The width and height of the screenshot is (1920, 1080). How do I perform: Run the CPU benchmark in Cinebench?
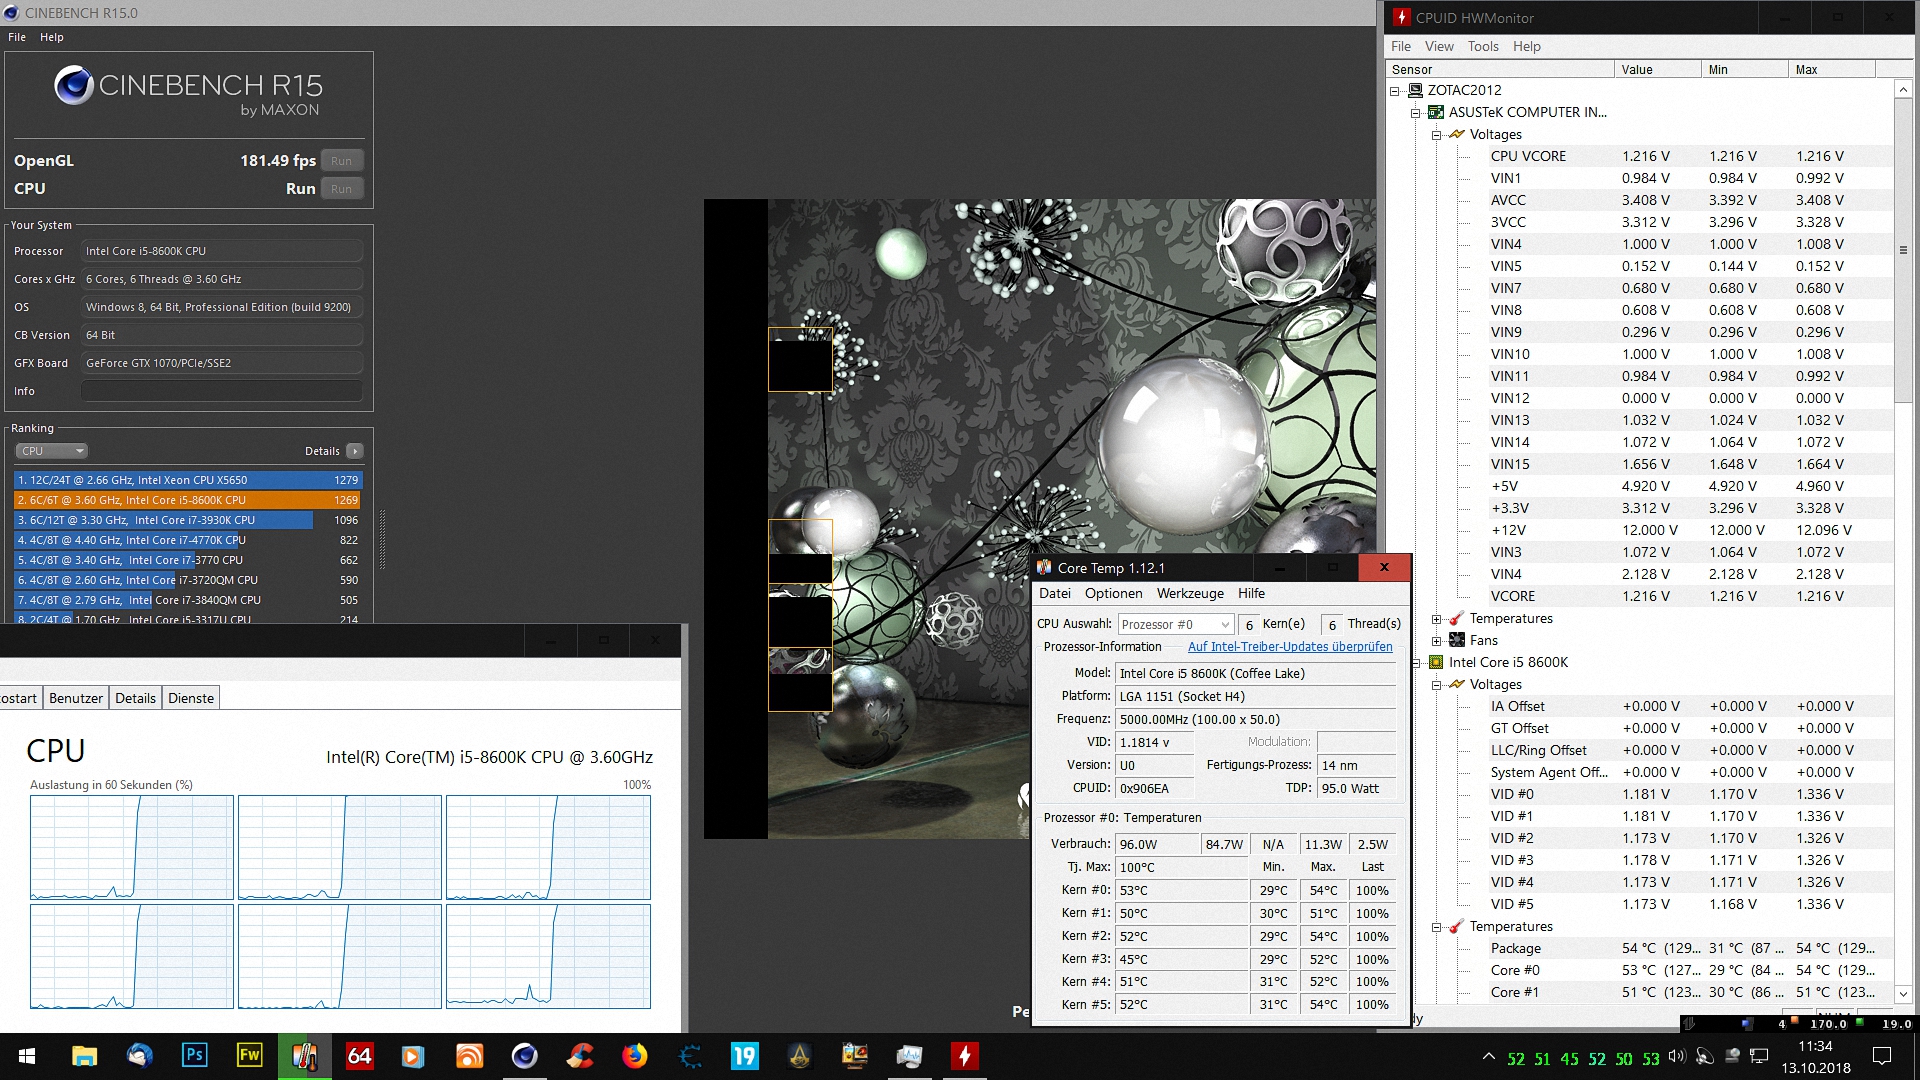(x=341, y=189)
